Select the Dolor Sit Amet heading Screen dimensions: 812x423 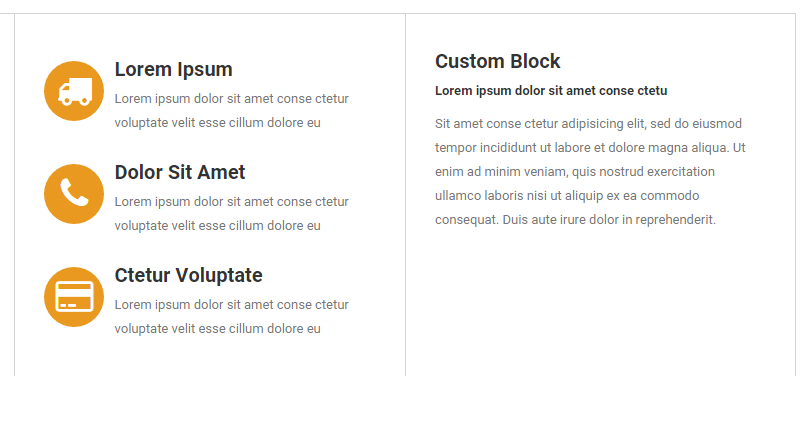(x=180, y=172)
